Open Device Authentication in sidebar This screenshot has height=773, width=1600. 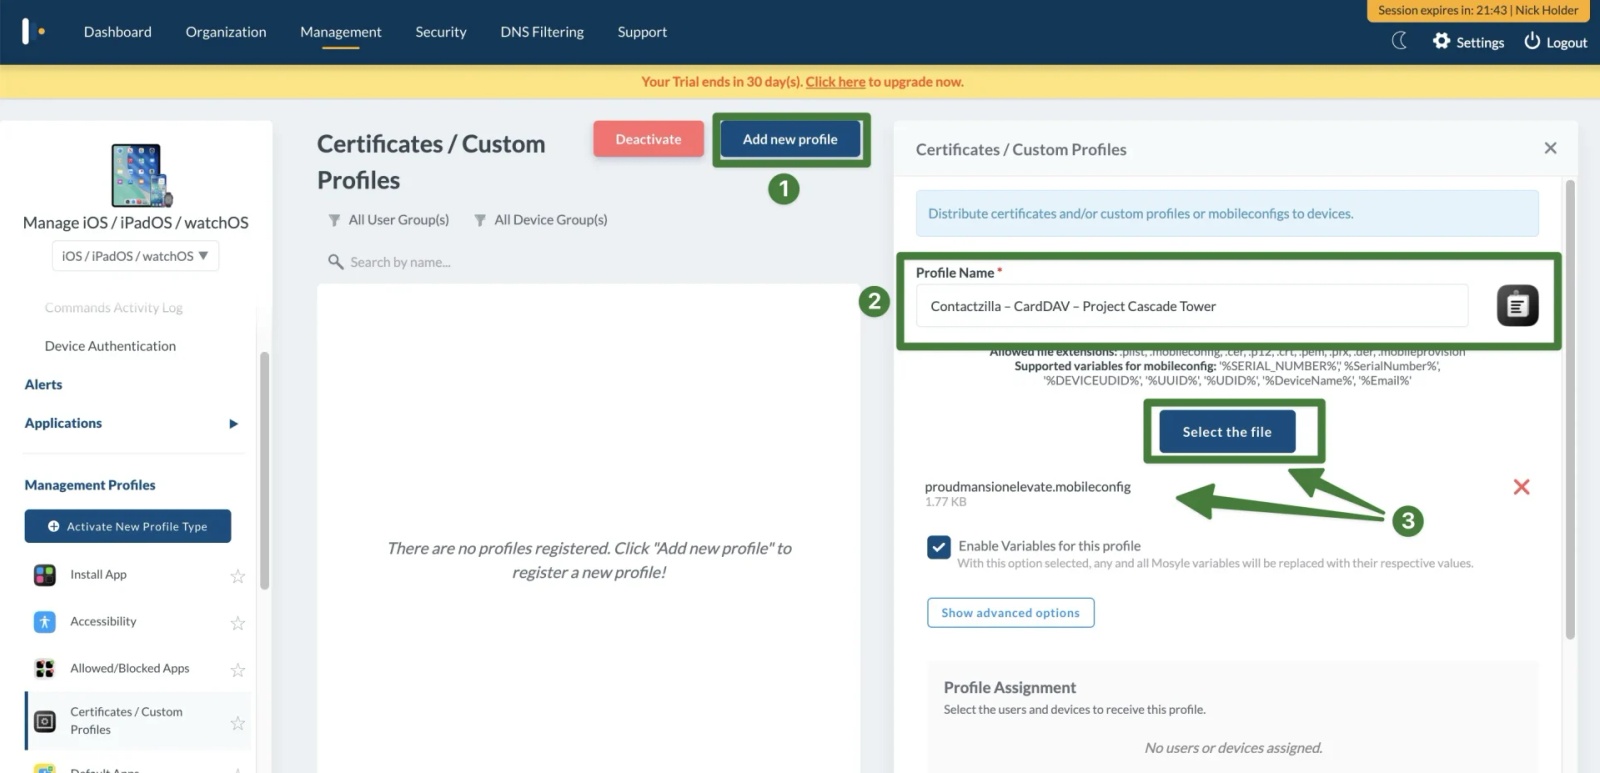[110, 346]
